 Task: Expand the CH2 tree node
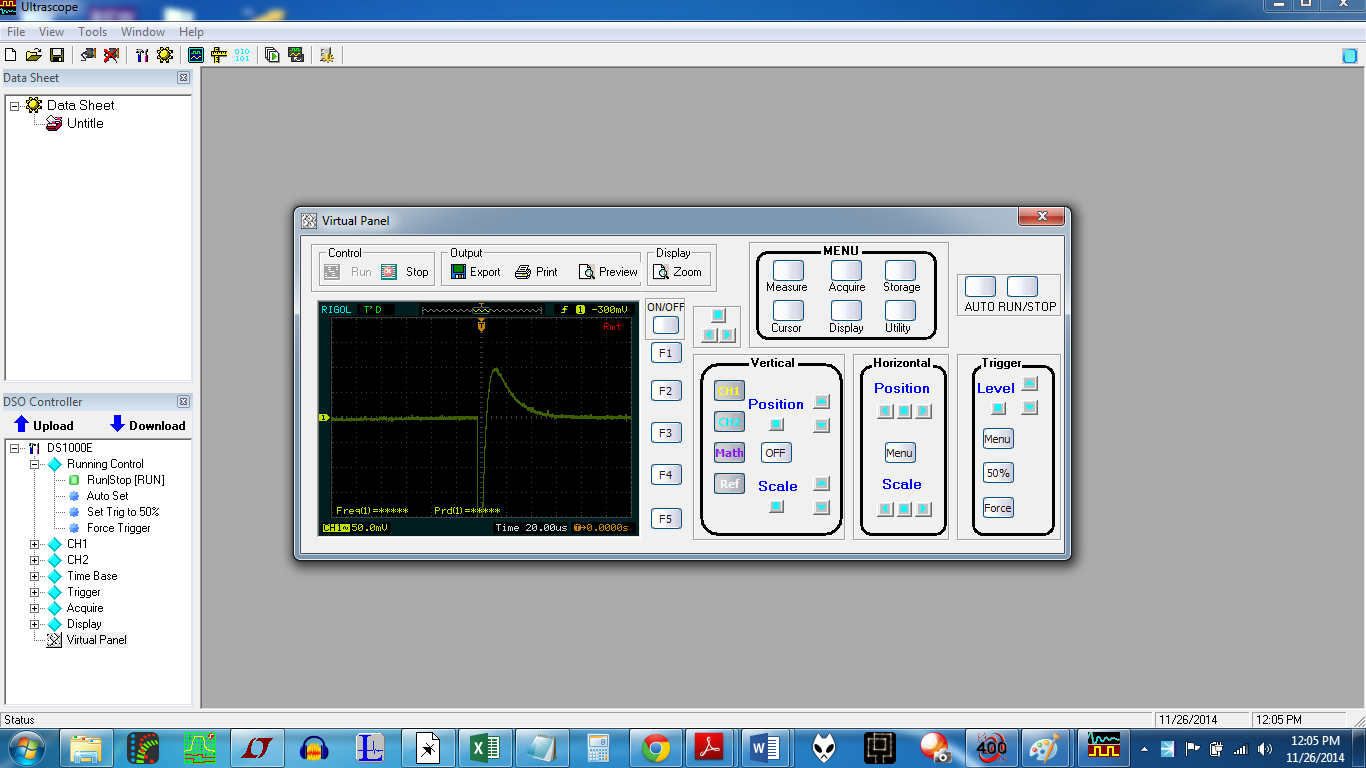click(35, 560)
